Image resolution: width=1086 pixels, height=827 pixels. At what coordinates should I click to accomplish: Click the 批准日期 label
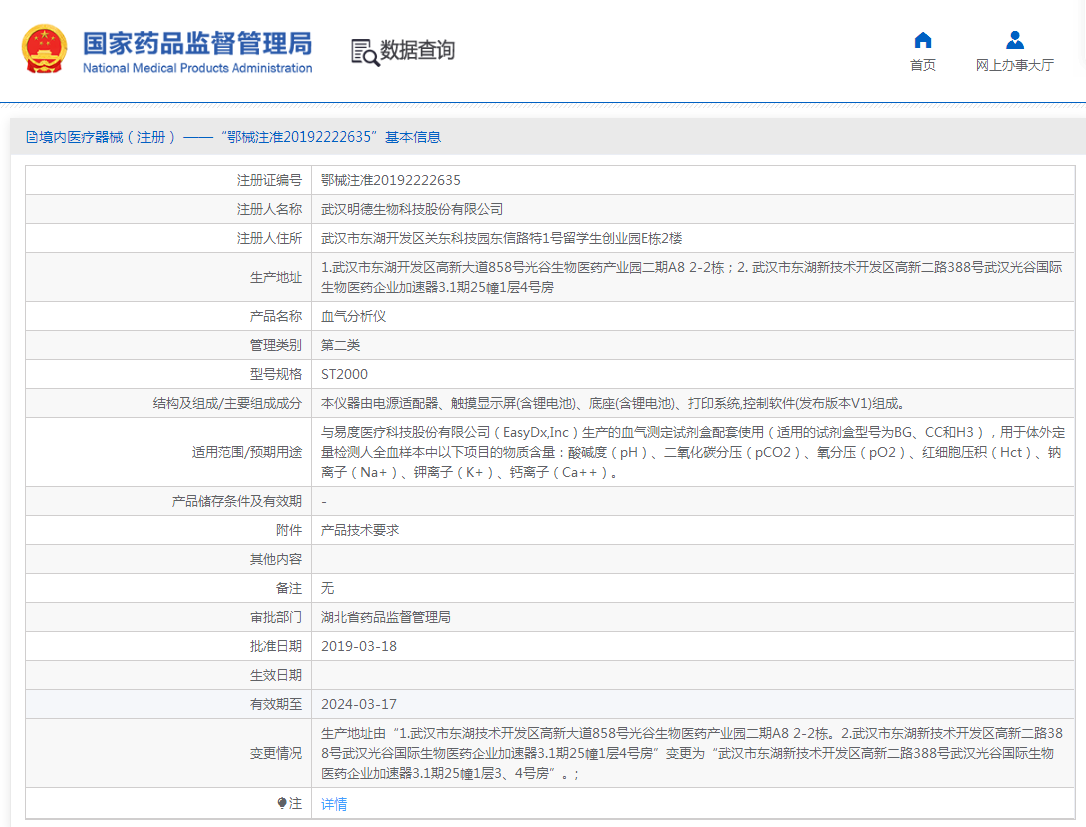pyautogui.click(x=276, y=646)
